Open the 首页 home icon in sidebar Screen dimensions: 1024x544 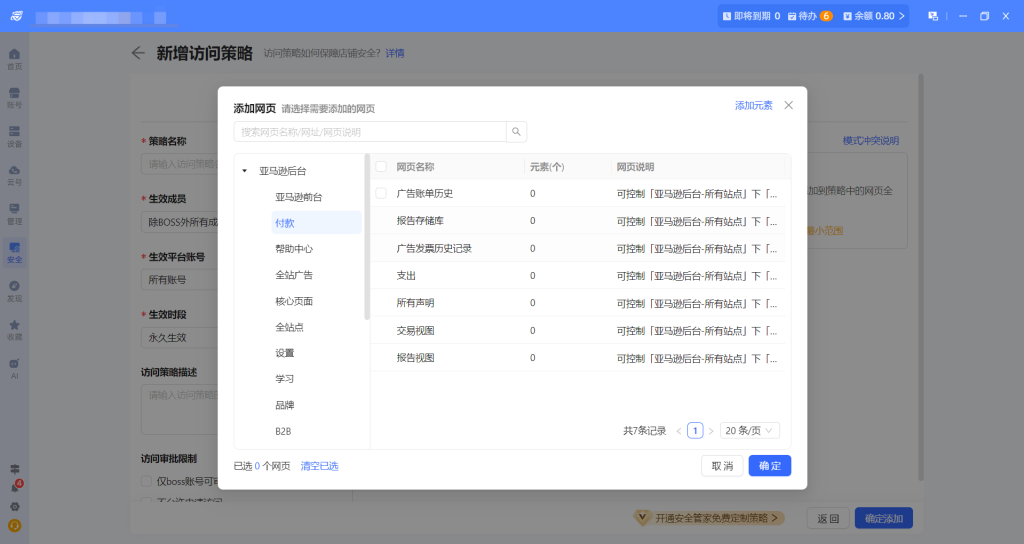(x=14, y=57)
